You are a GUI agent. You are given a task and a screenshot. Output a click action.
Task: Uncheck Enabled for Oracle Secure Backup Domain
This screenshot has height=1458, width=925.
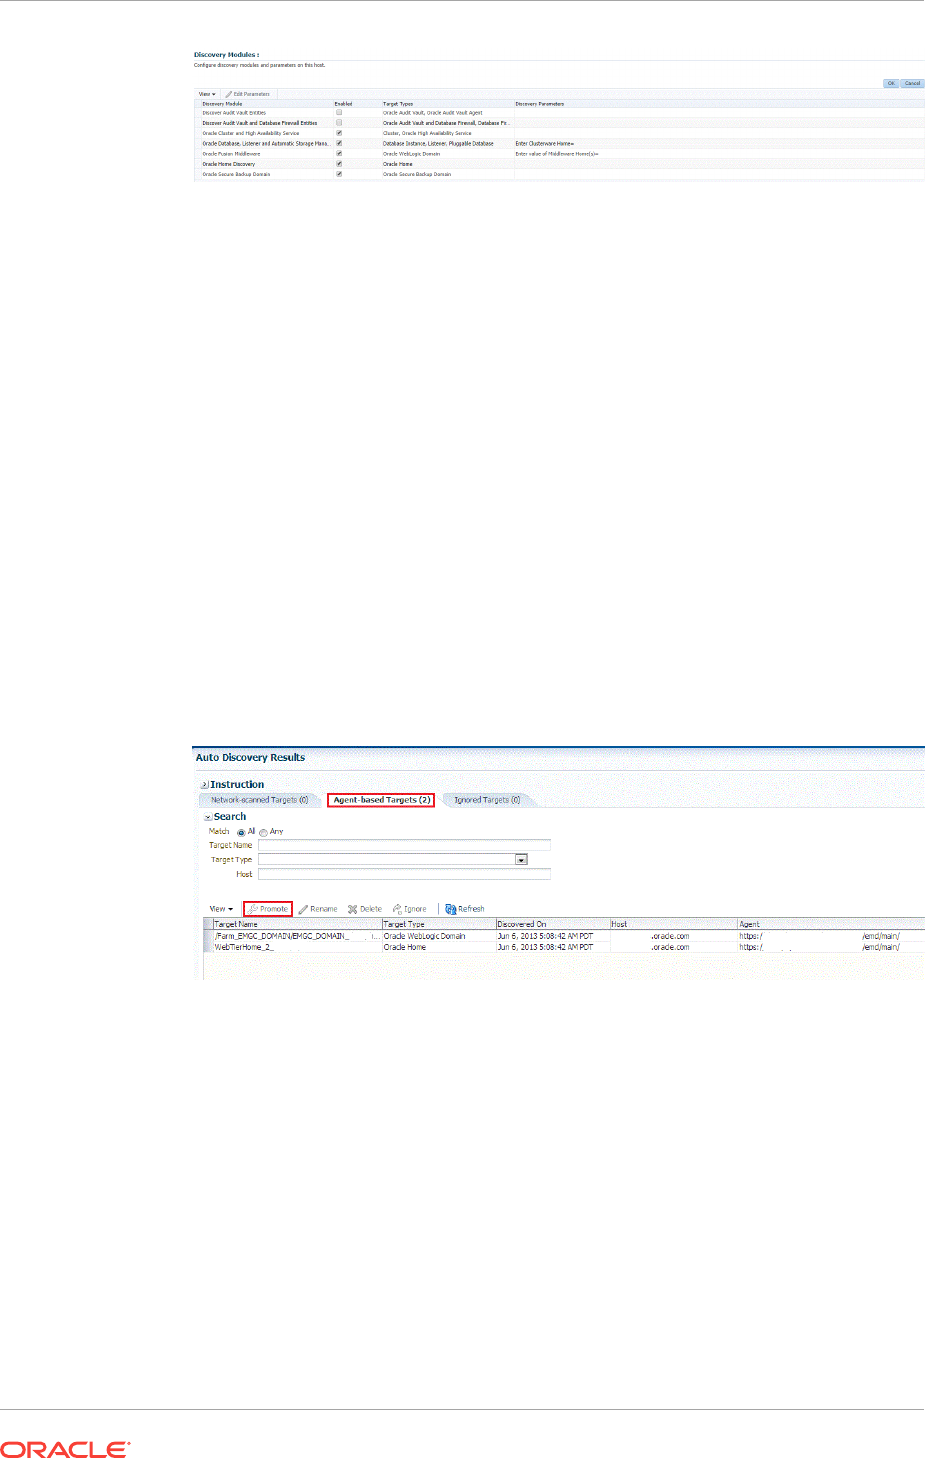click(x=339, y=174)
